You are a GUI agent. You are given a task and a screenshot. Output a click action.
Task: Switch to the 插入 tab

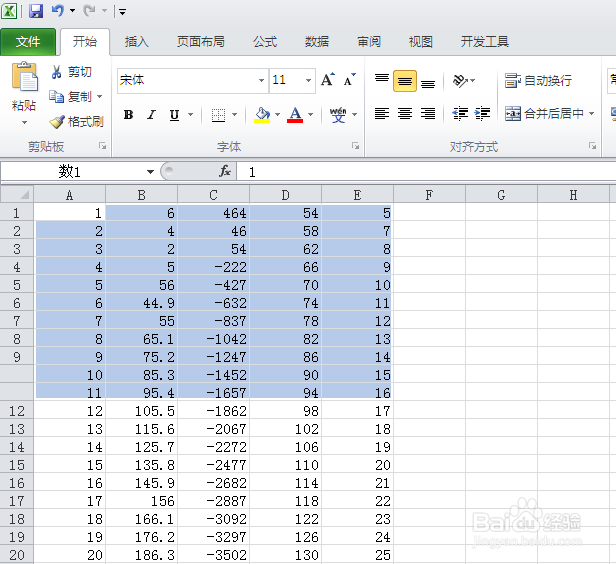(137, 42)
